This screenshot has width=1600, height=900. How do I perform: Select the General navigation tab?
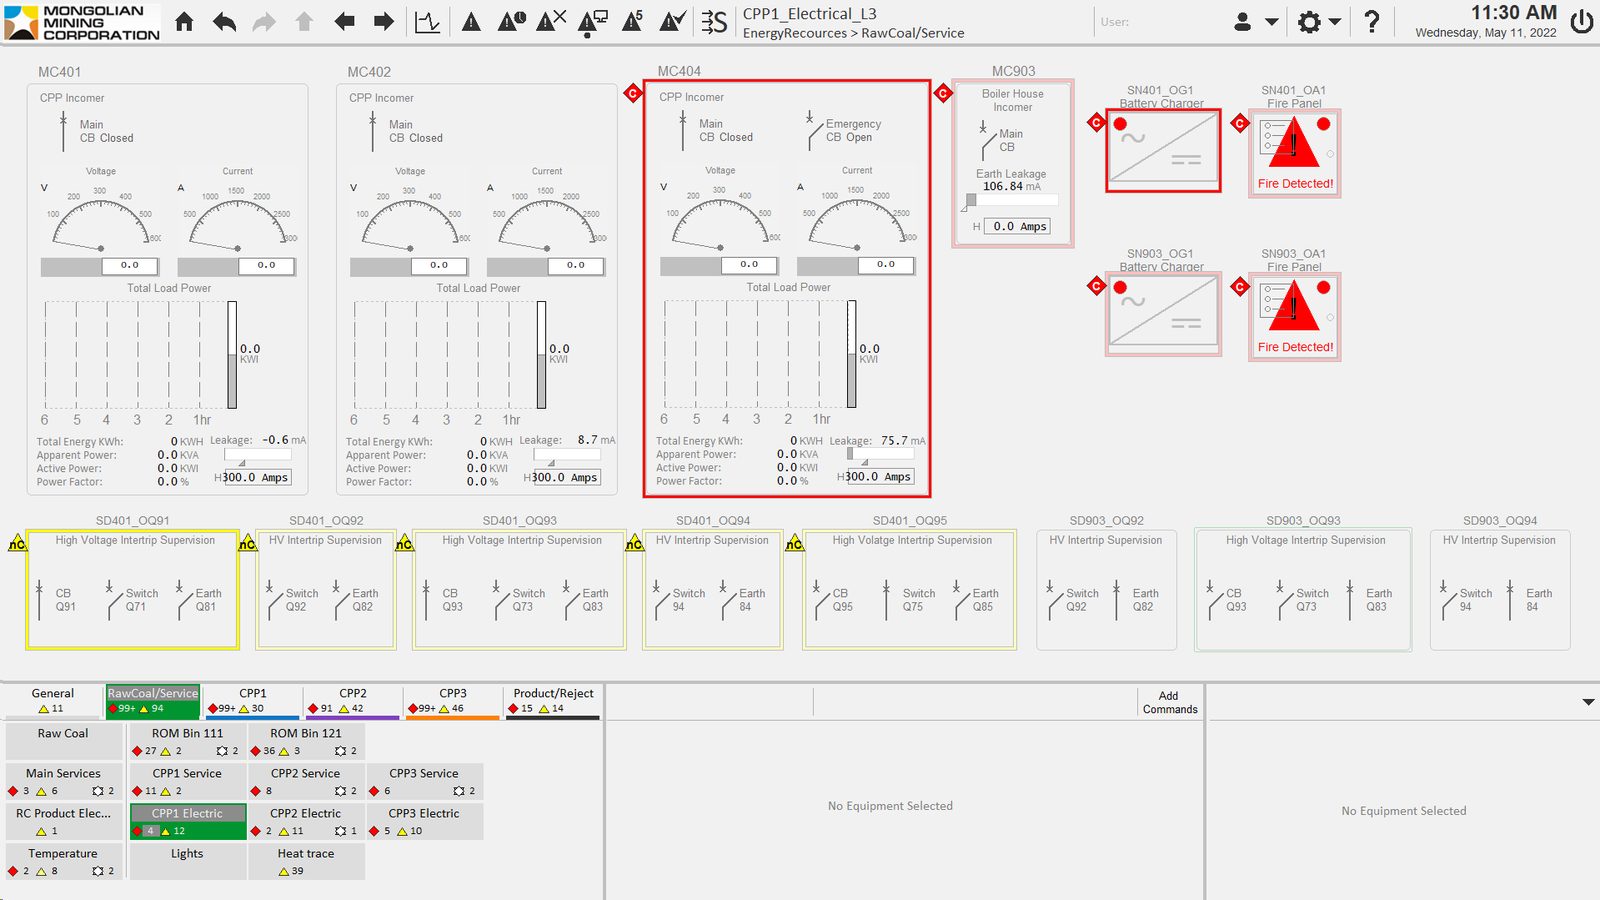(53, 701)
